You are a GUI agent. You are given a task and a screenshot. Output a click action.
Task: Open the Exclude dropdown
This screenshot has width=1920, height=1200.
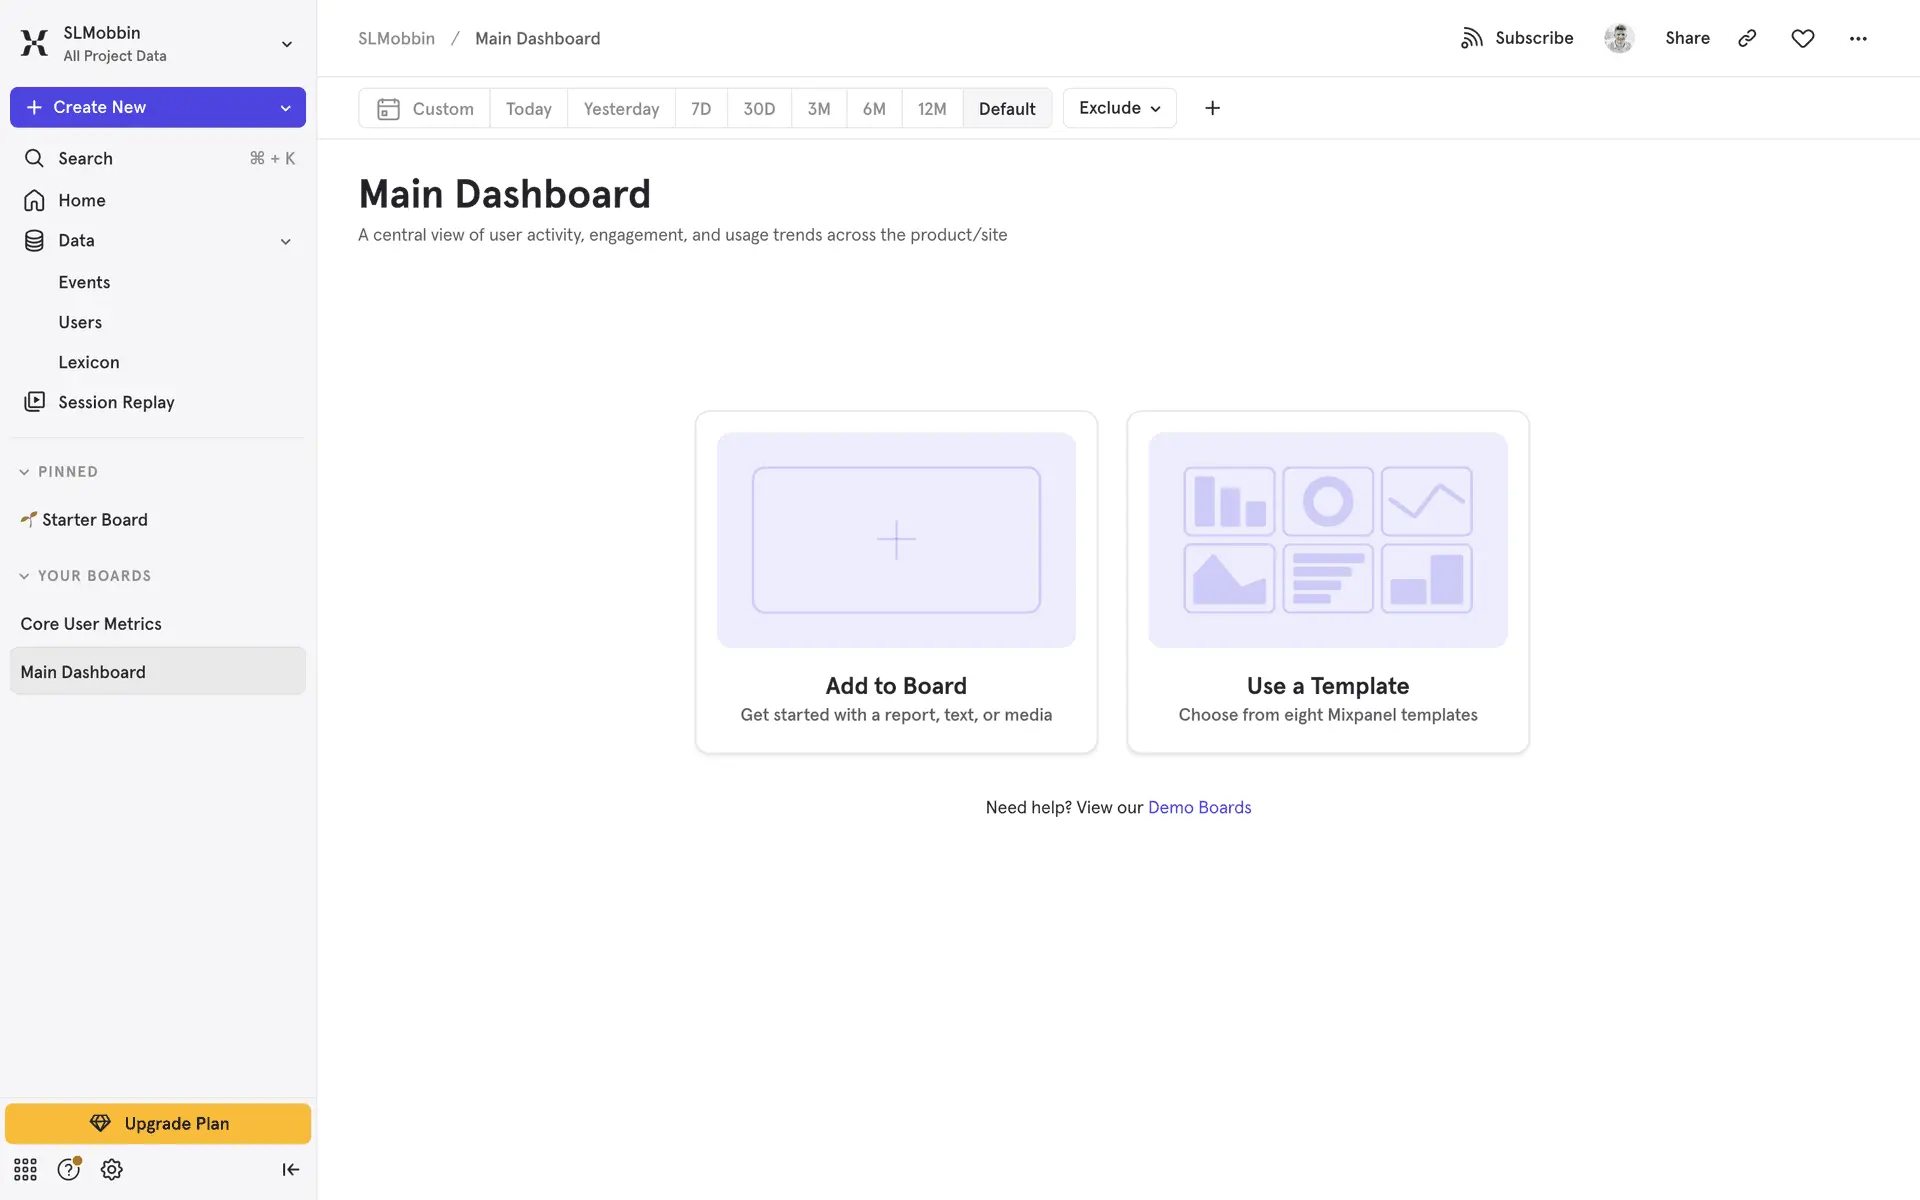coord(1119,108)
